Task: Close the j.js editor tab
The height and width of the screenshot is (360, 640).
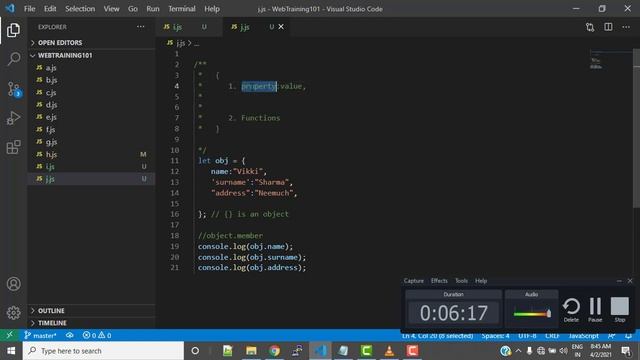Action: [x=281, y=27]
